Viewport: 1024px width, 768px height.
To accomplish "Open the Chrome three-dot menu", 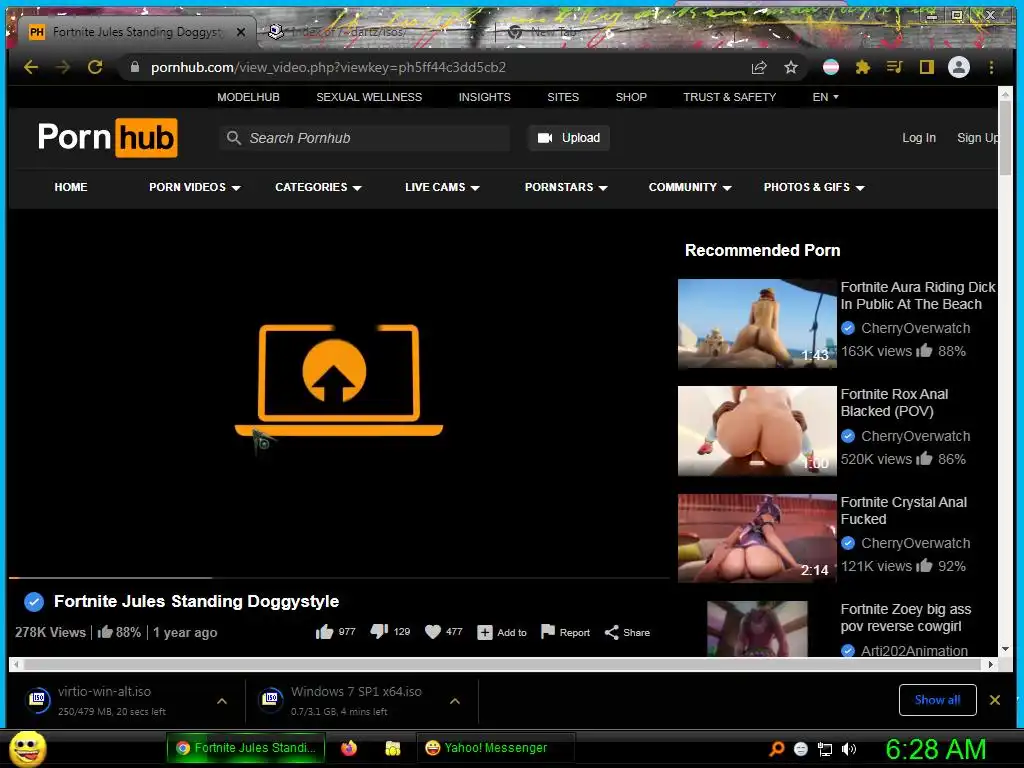I will 991,67.
